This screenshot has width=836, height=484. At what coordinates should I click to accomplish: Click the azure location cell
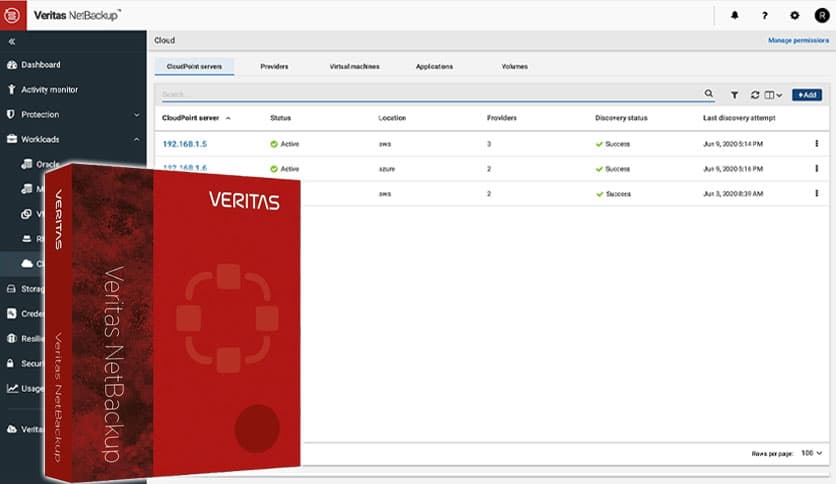387,169
